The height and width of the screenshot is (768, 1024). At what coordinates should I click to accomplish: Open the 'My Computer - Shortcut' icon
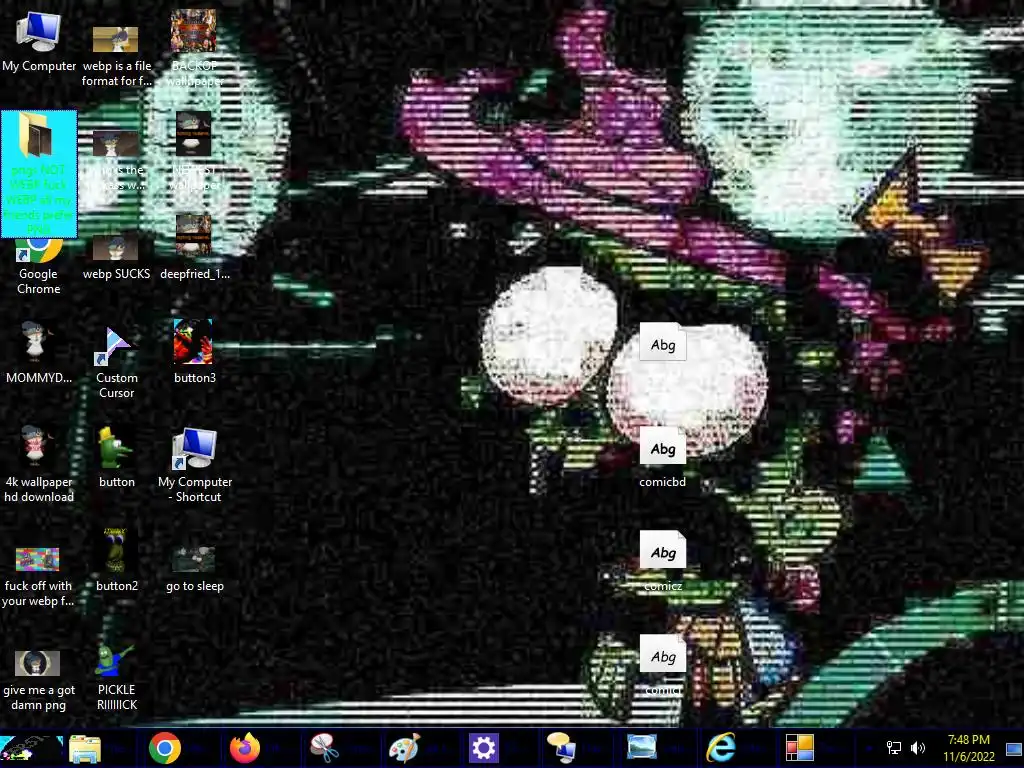click(194, 465)
